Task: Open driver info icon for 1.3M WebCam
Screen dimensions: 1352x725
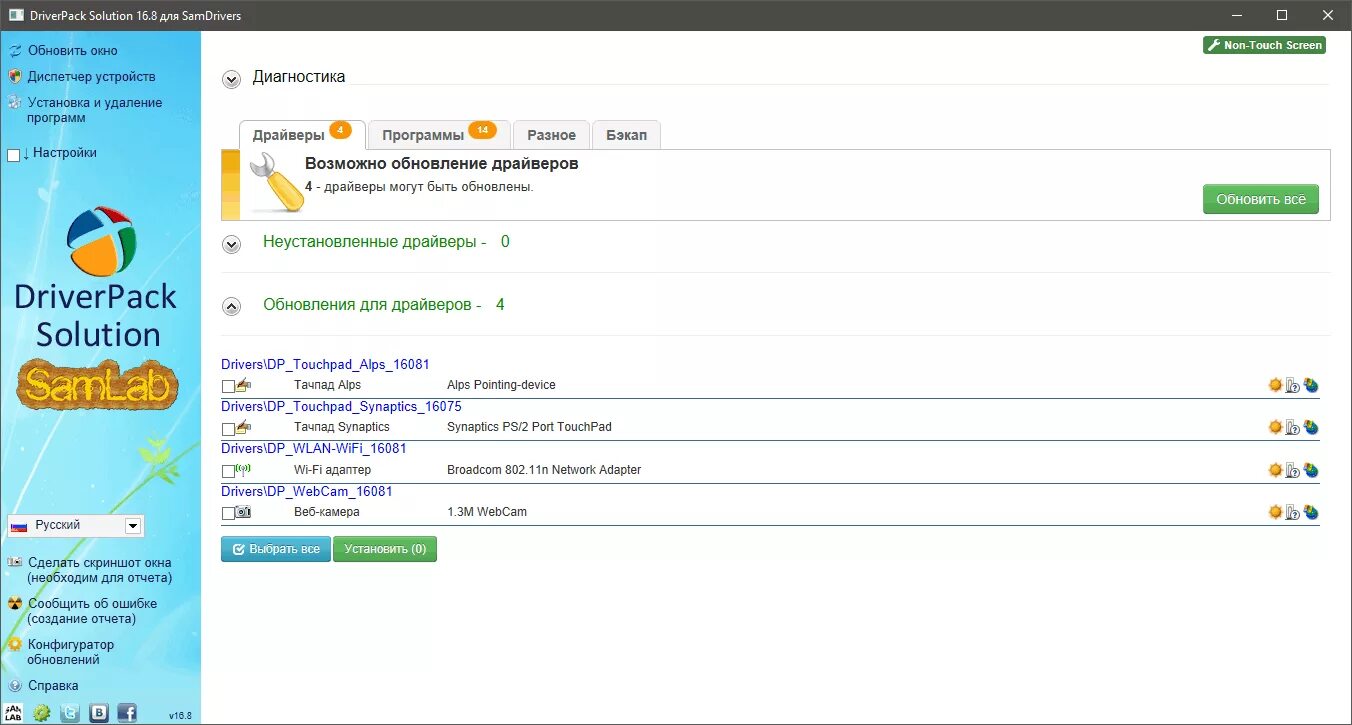Action: [1292, 512]
